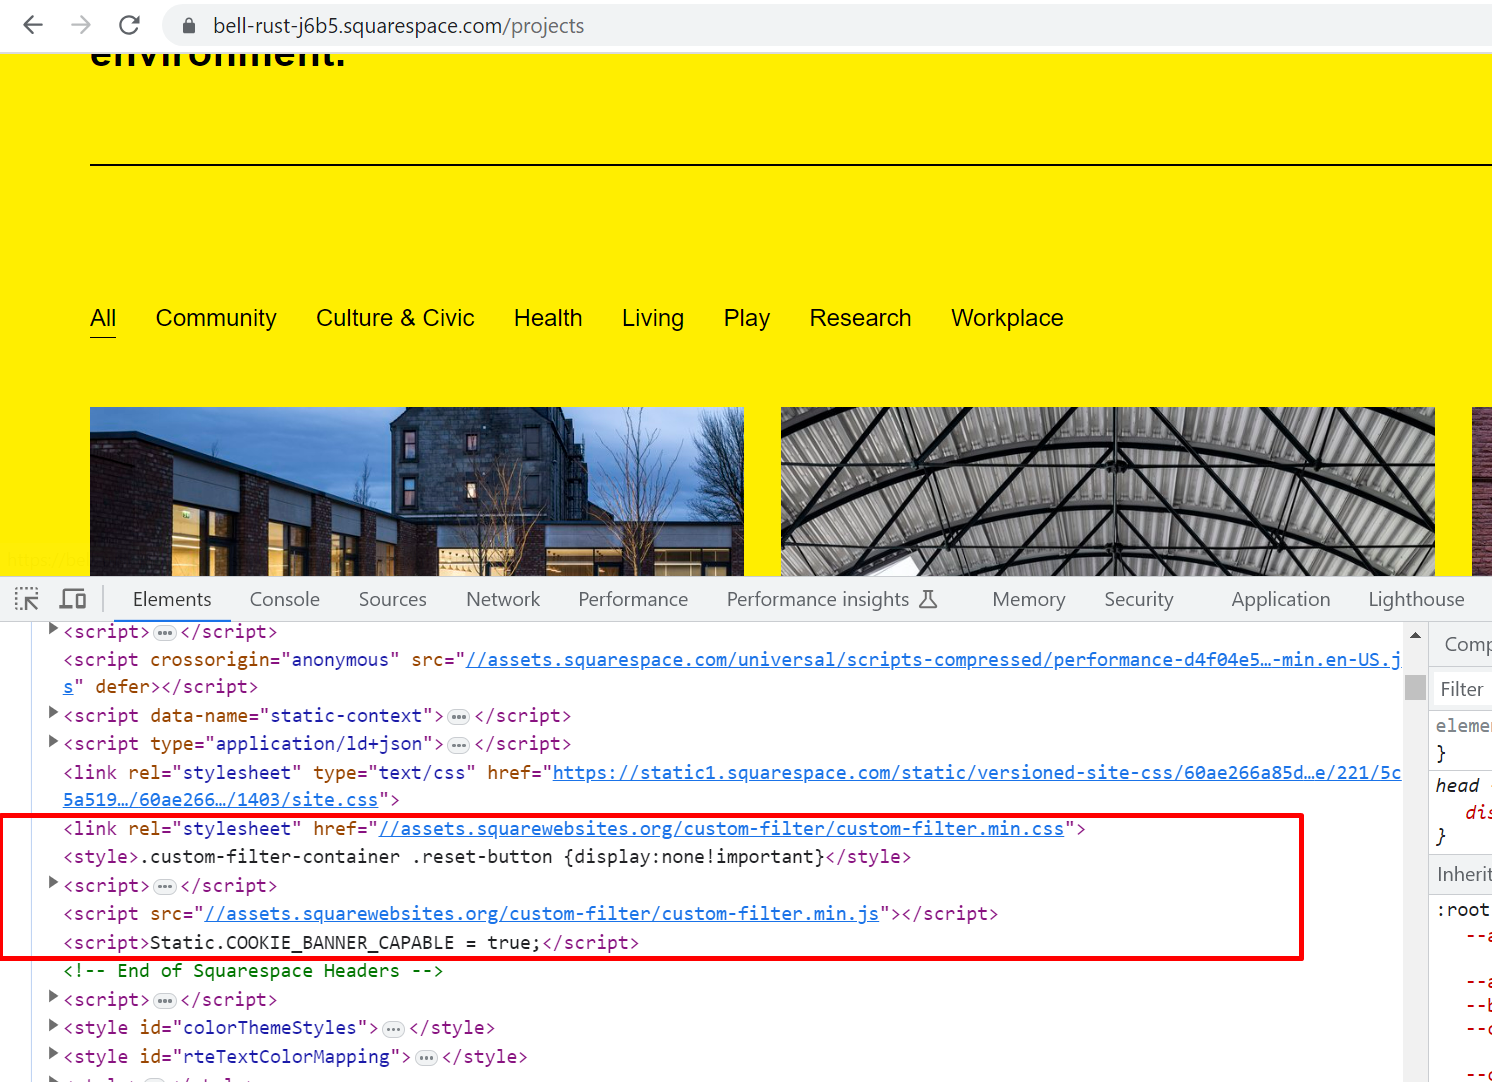Select the .custom-filter-container reset-button style line
Viewport: 1492px width, 1082px height.
click(487, 857)
